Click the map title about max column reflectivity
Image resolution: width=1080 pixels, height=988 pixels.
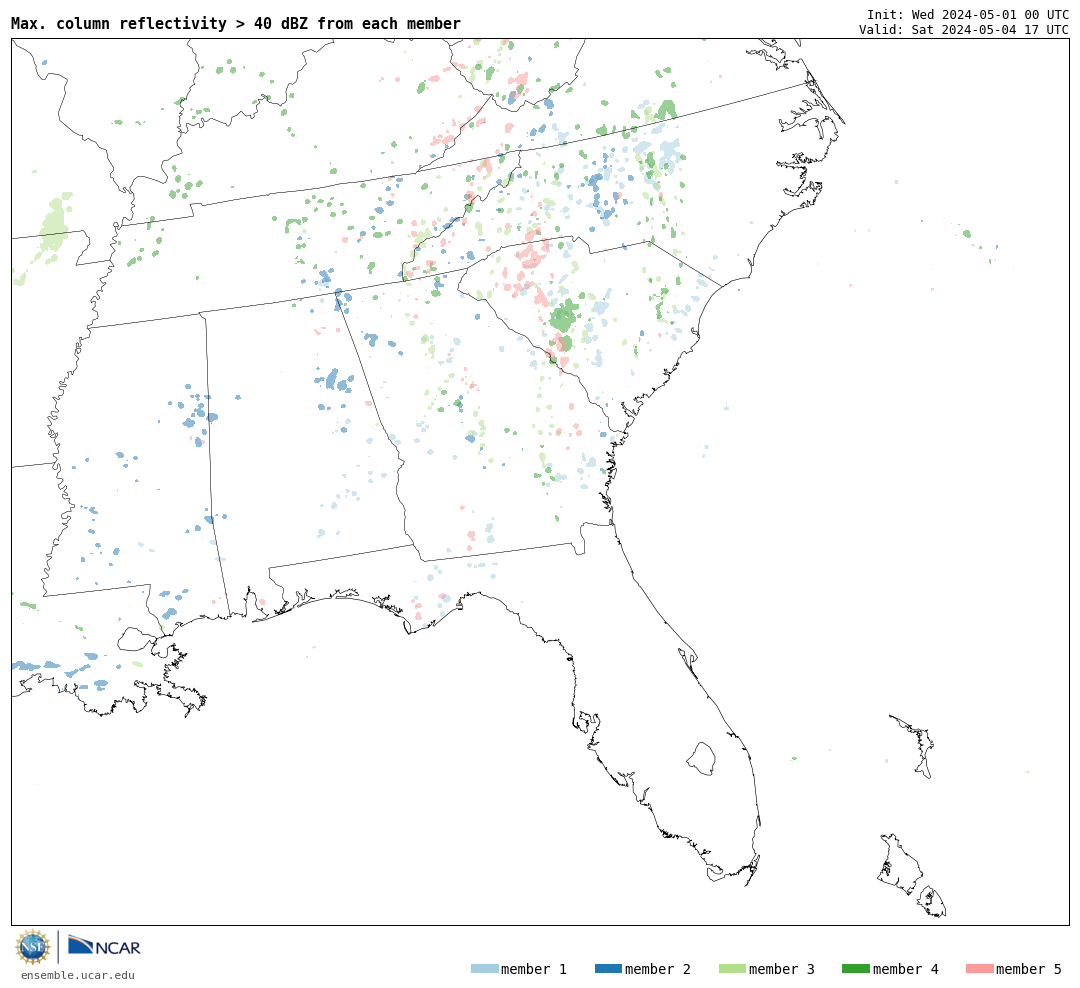click(236, 23)
